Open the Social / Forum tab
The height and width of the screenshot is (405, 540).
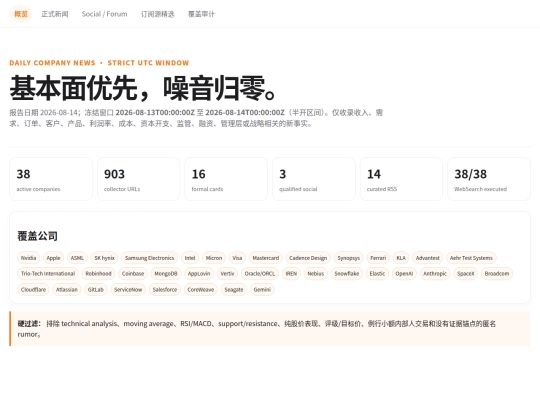click(104, 14)
